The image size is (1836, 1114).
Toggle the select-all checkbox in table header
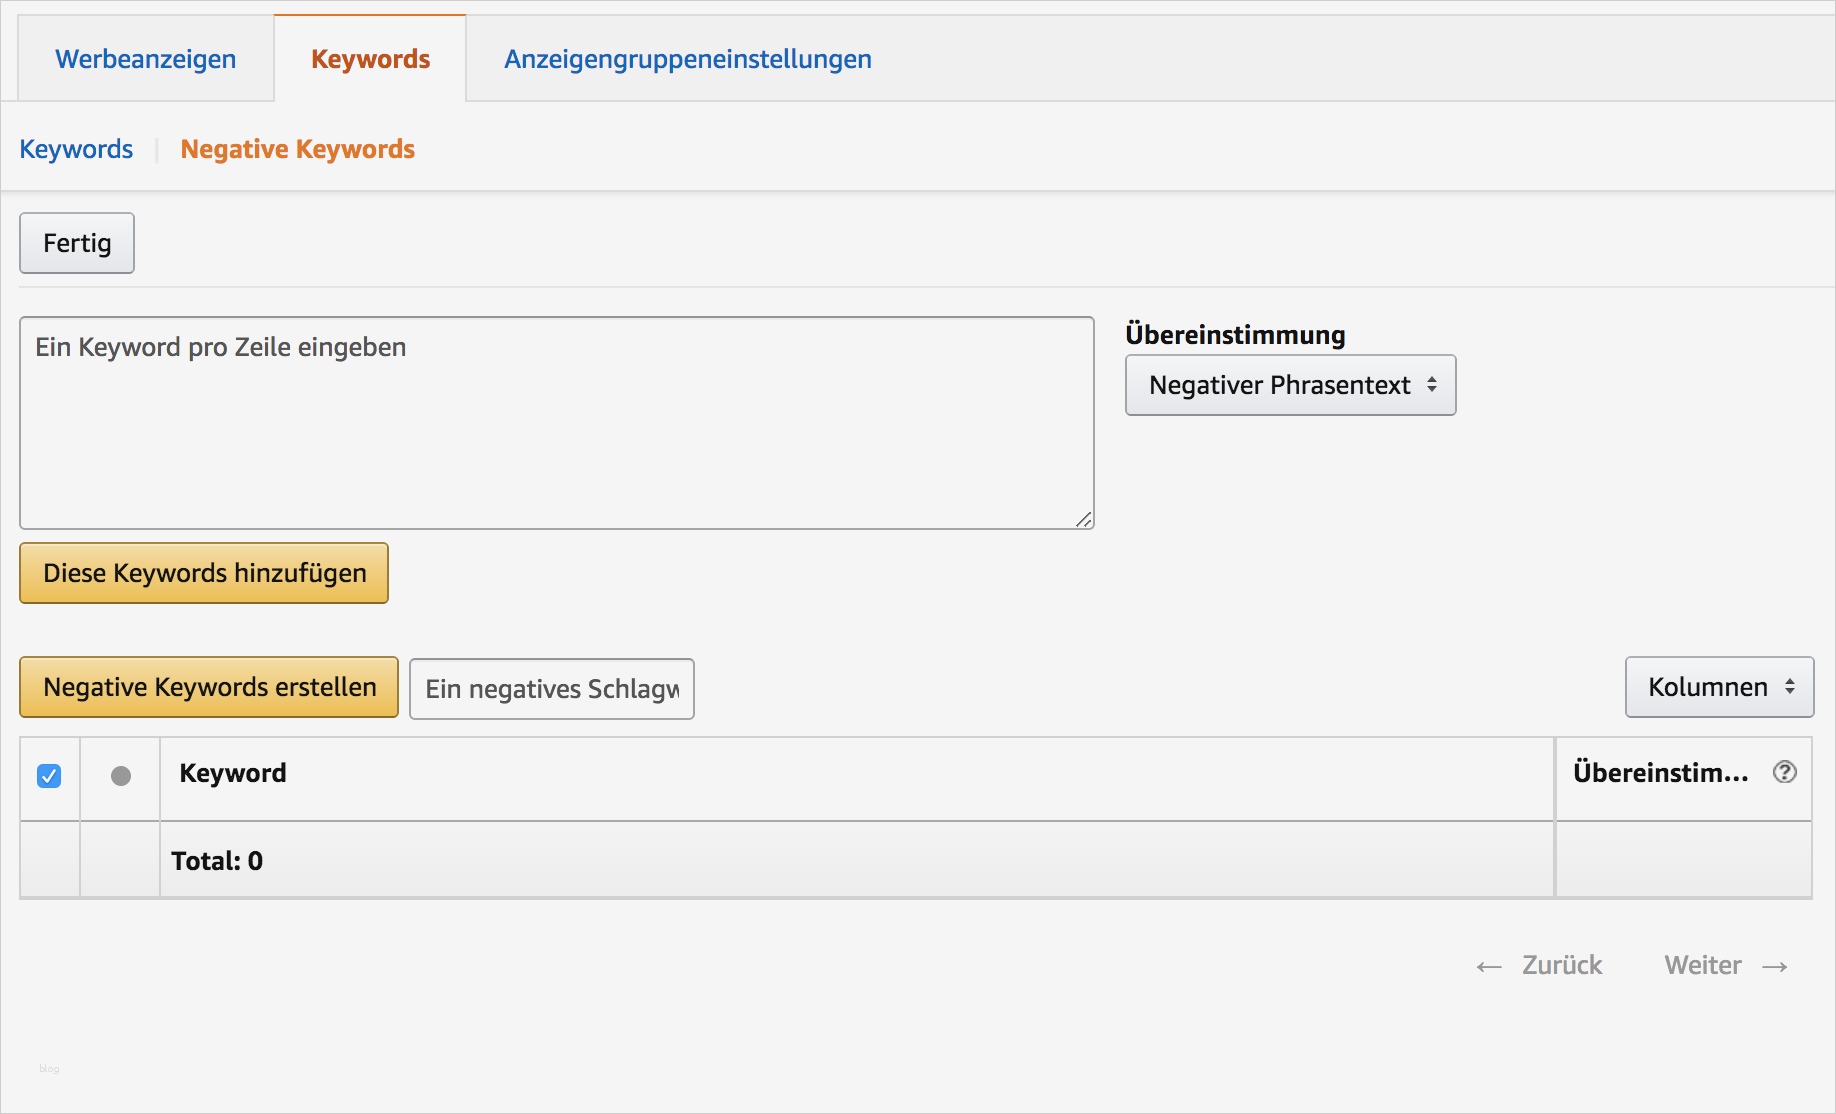coord(49,776)
